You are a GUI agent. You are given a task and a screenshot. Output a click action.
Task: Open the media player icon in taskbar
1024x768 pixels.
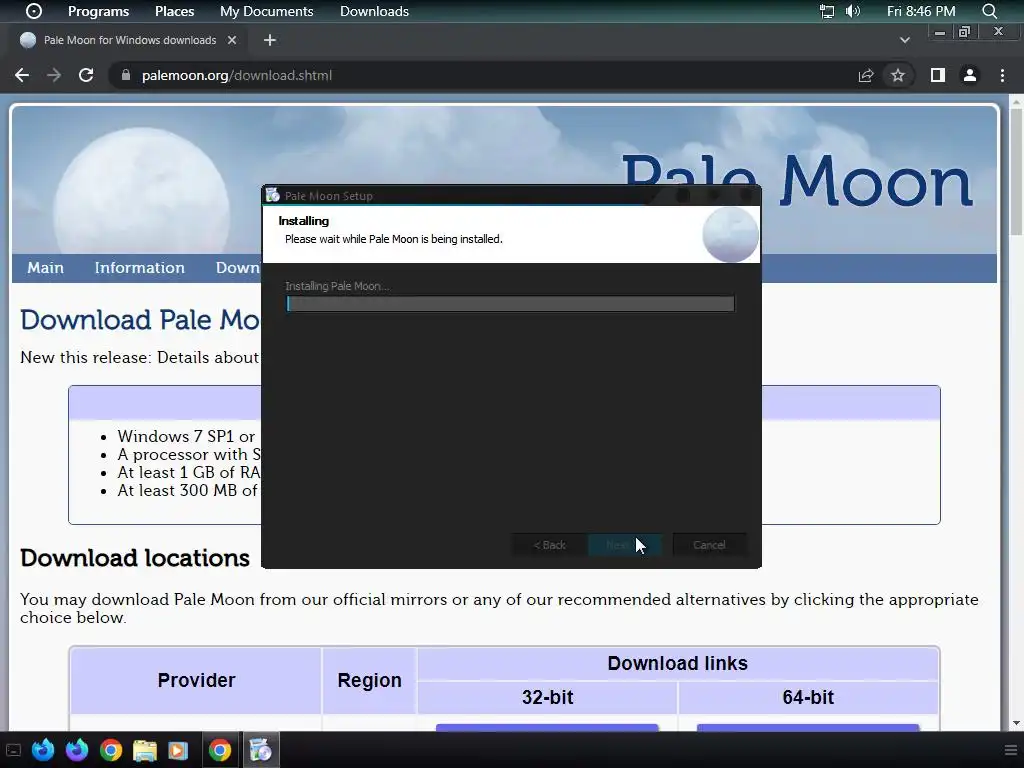pyautogui.click(x=178, y=750)
